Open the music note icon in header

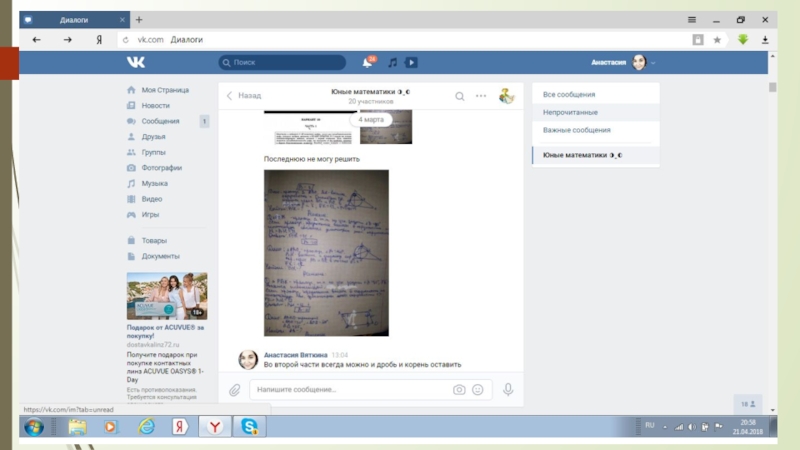[392, 62]
